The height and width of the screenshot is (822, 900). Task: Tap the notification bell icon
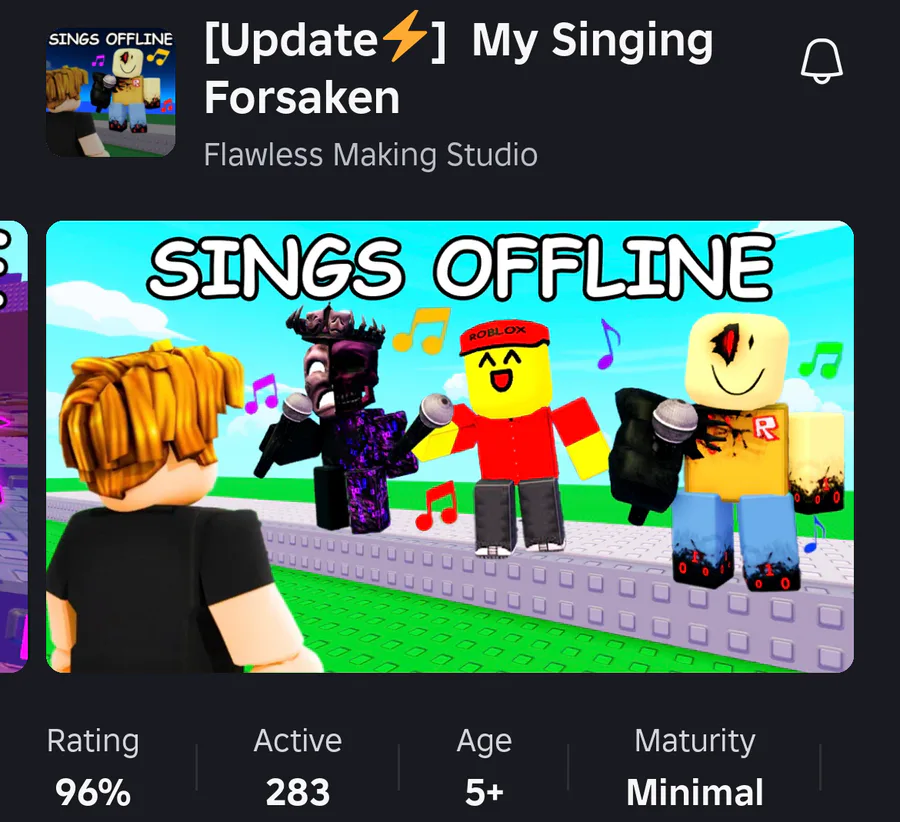tap(822, 61)
